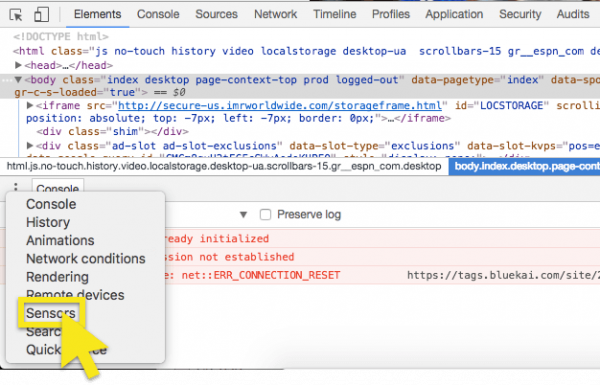Open the Sources tab
The width and height of the screenshot is (600, 385).
[x=217, y=14]
